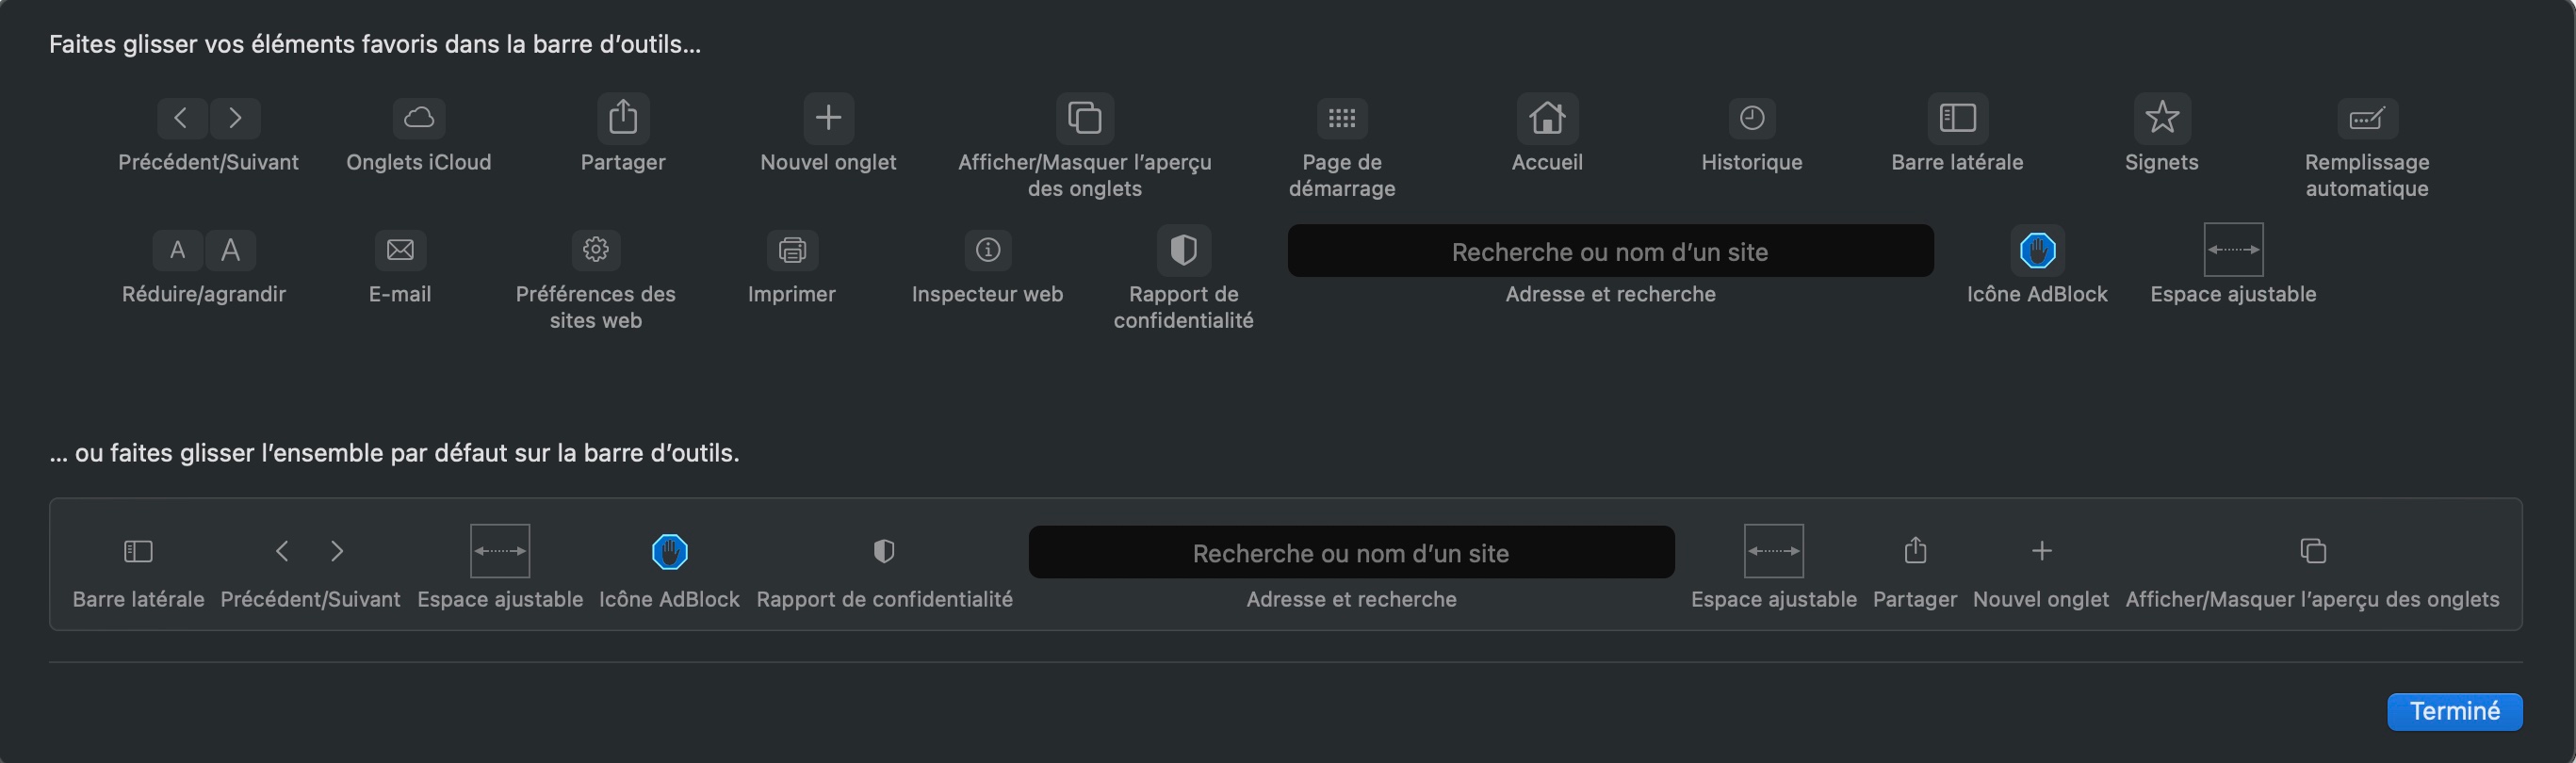Click the Historique clock icon
Image resolution: width=2576 pixels, height=763 pixels.
coord(1752,118)
